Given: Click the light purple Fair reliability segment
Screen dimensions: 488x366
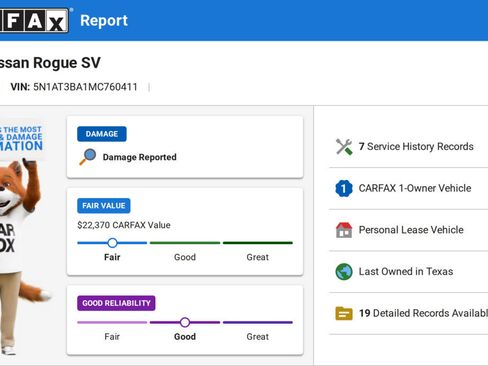Looking at the screenshot, I should point(112,322).
